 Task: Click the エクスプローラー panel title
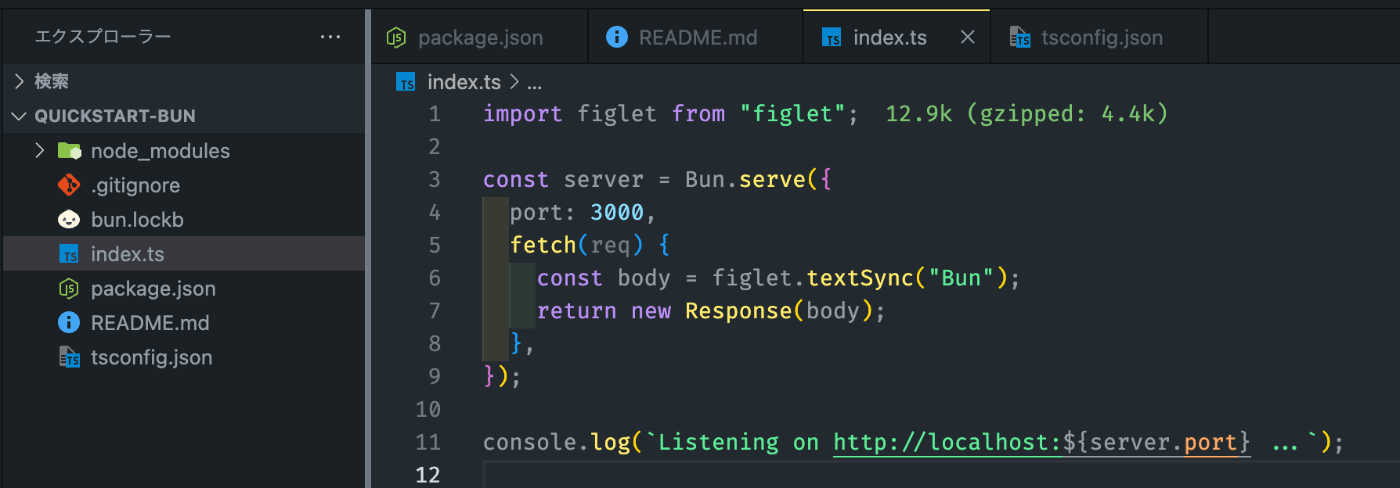pyautogui.click(x=103, y=37)
